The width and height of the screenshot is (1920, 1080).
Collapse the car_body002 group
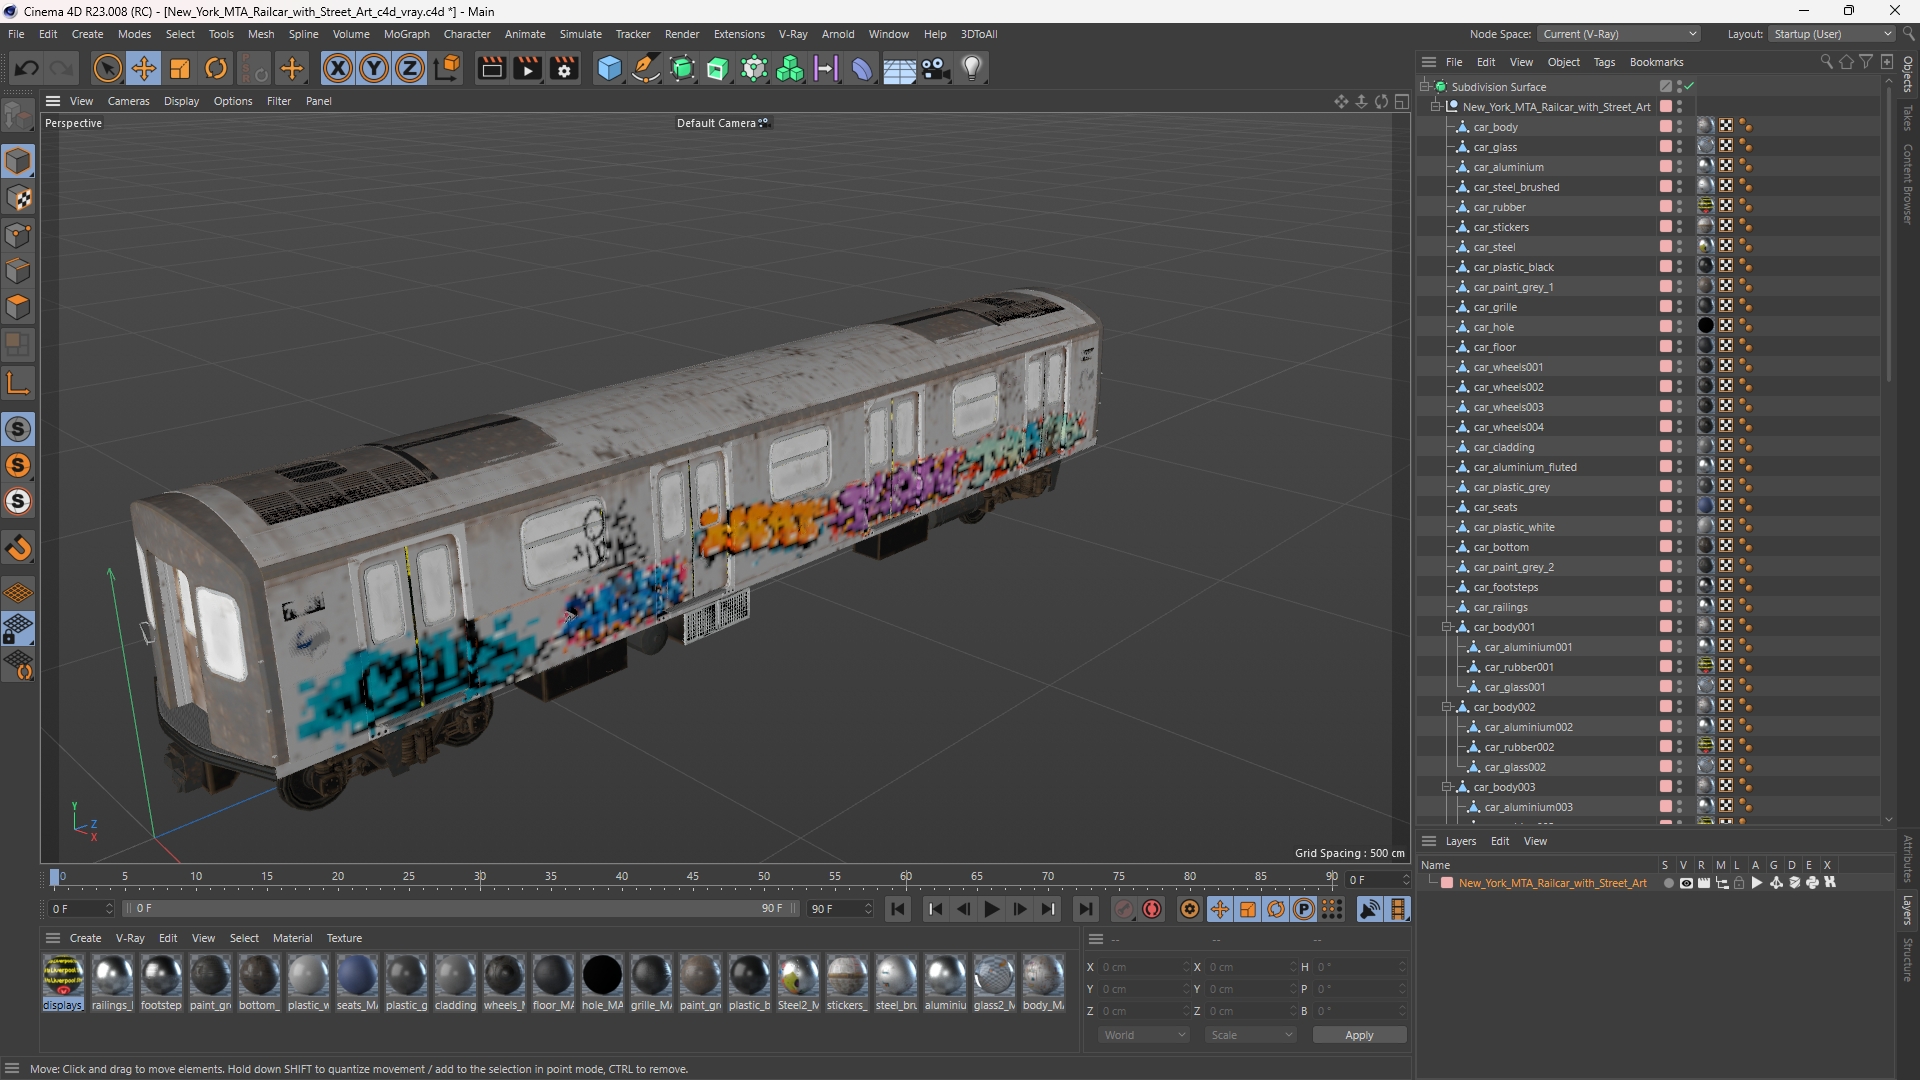coord(1447,707)
